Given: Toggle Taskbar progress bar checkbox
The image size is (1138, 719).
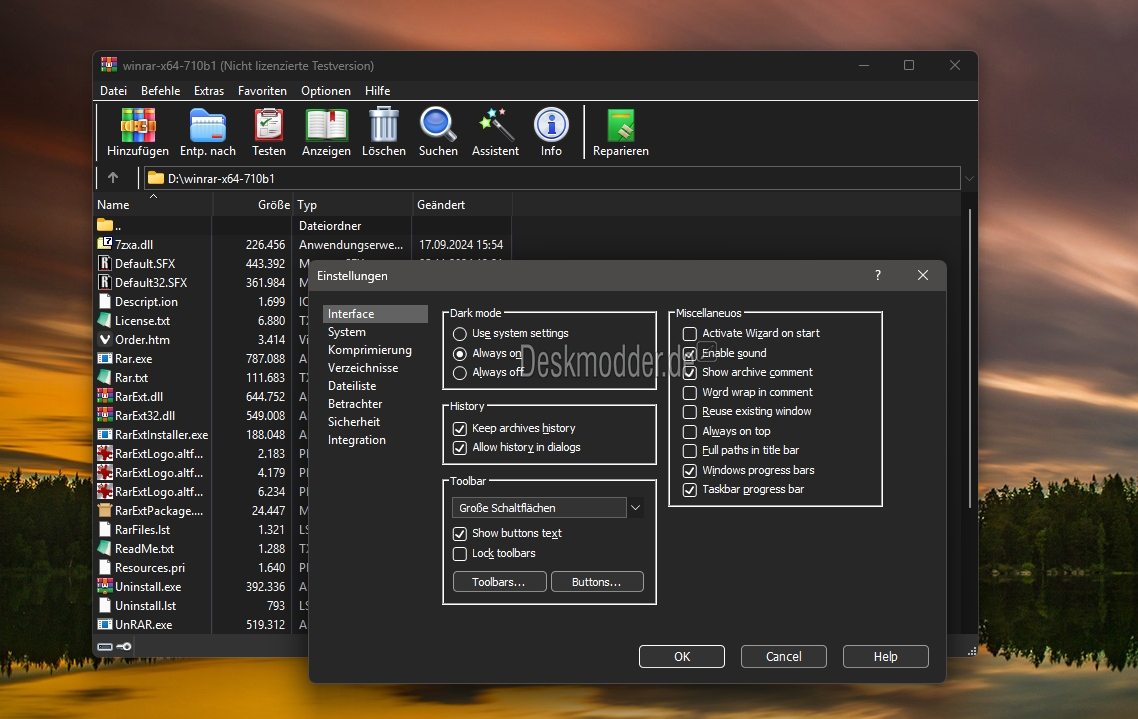Looking at the screenshot, I should pos(689,490).
